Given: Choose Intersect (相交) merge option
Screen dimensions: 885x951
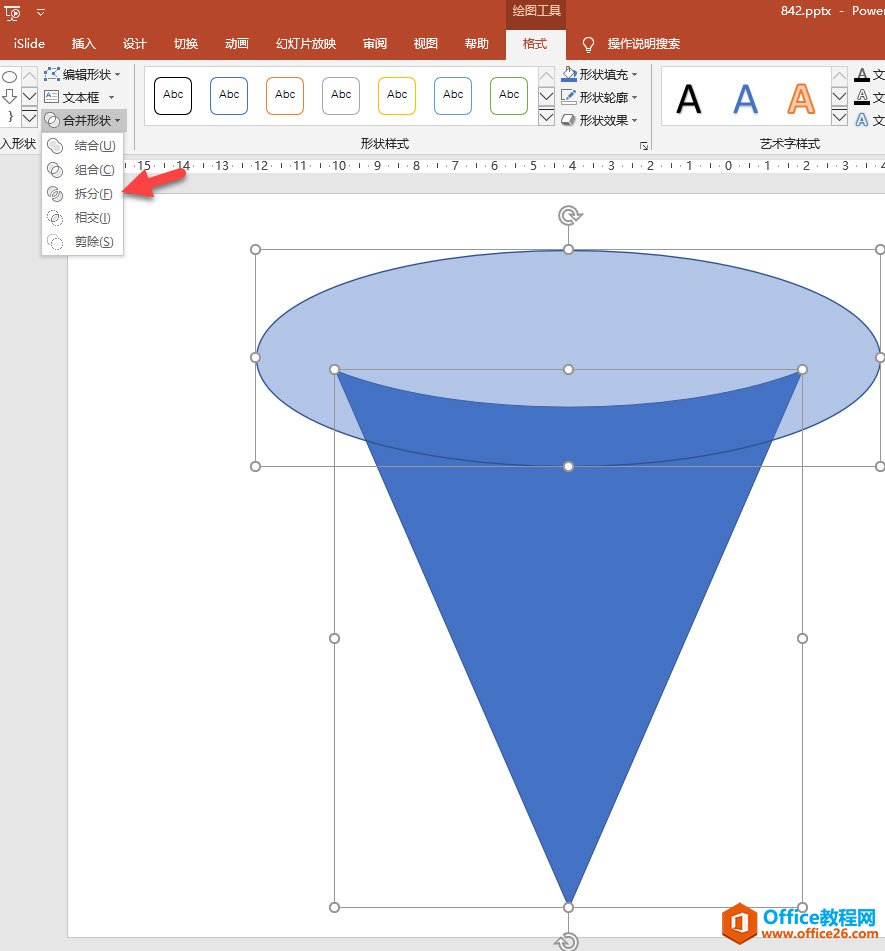Looking at the screenshot, I should [x=92, y=218].
